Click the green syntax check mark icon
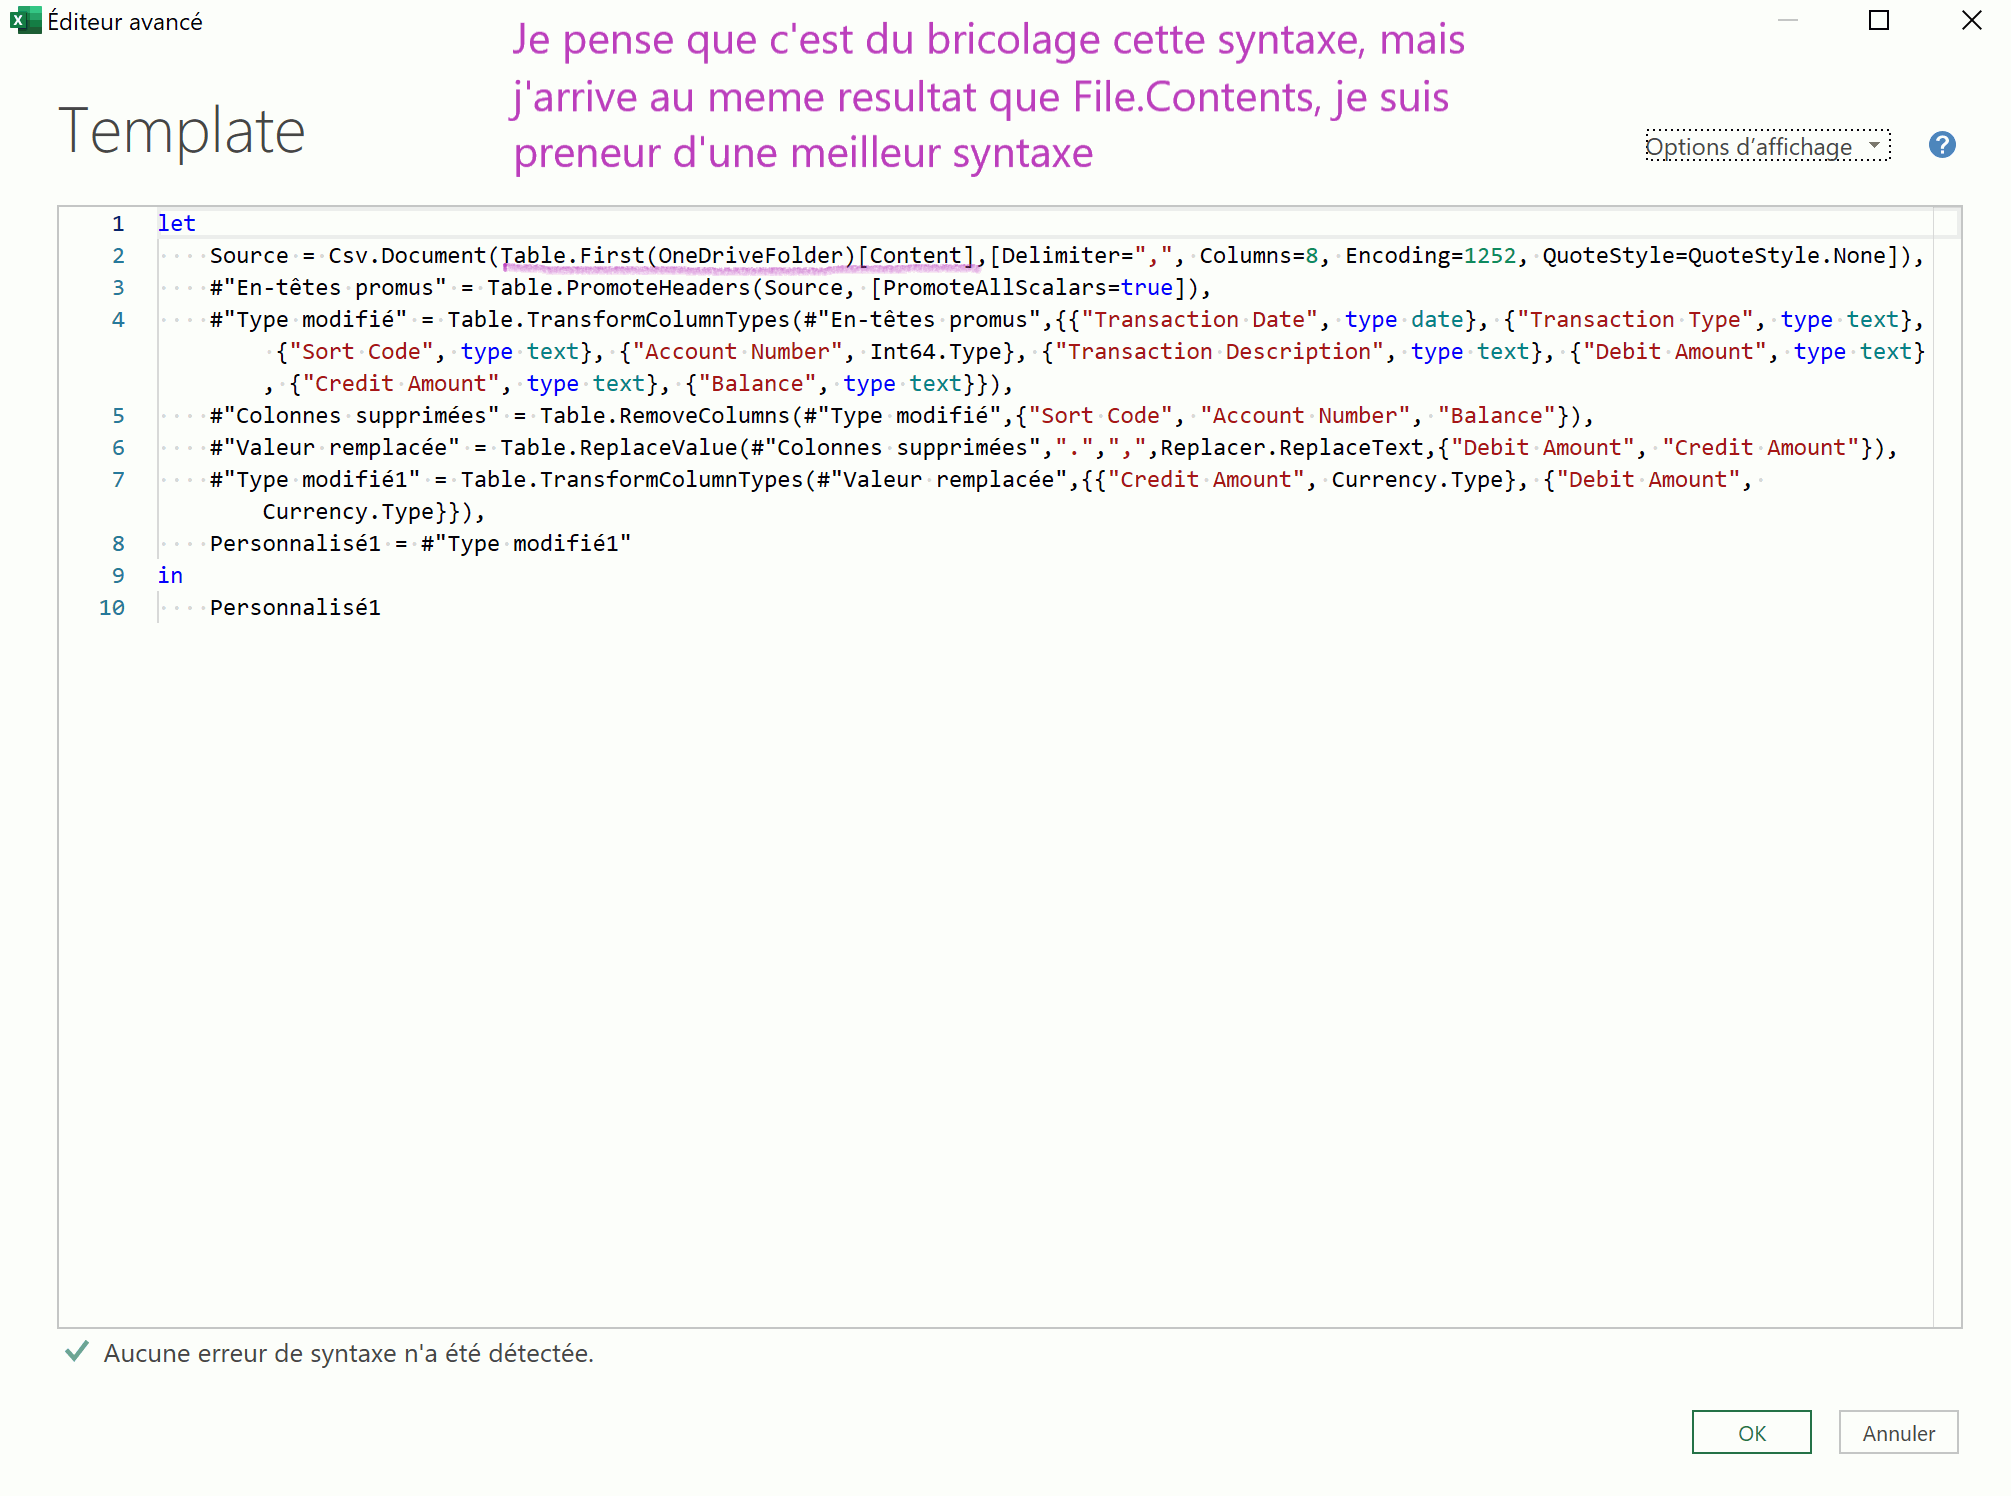 (76, 1352)
